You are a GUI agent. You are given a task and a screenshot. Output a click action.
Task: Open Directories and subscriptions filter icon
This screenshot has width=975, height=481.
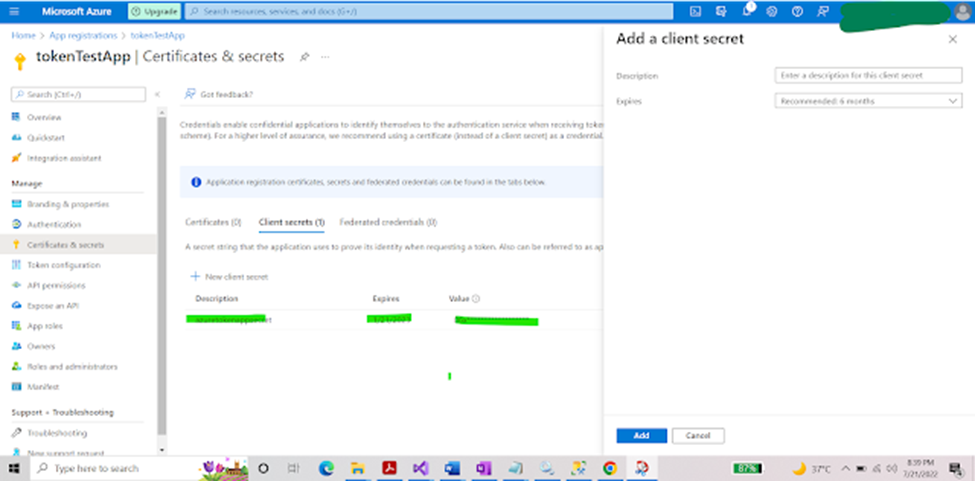[721, 11]
